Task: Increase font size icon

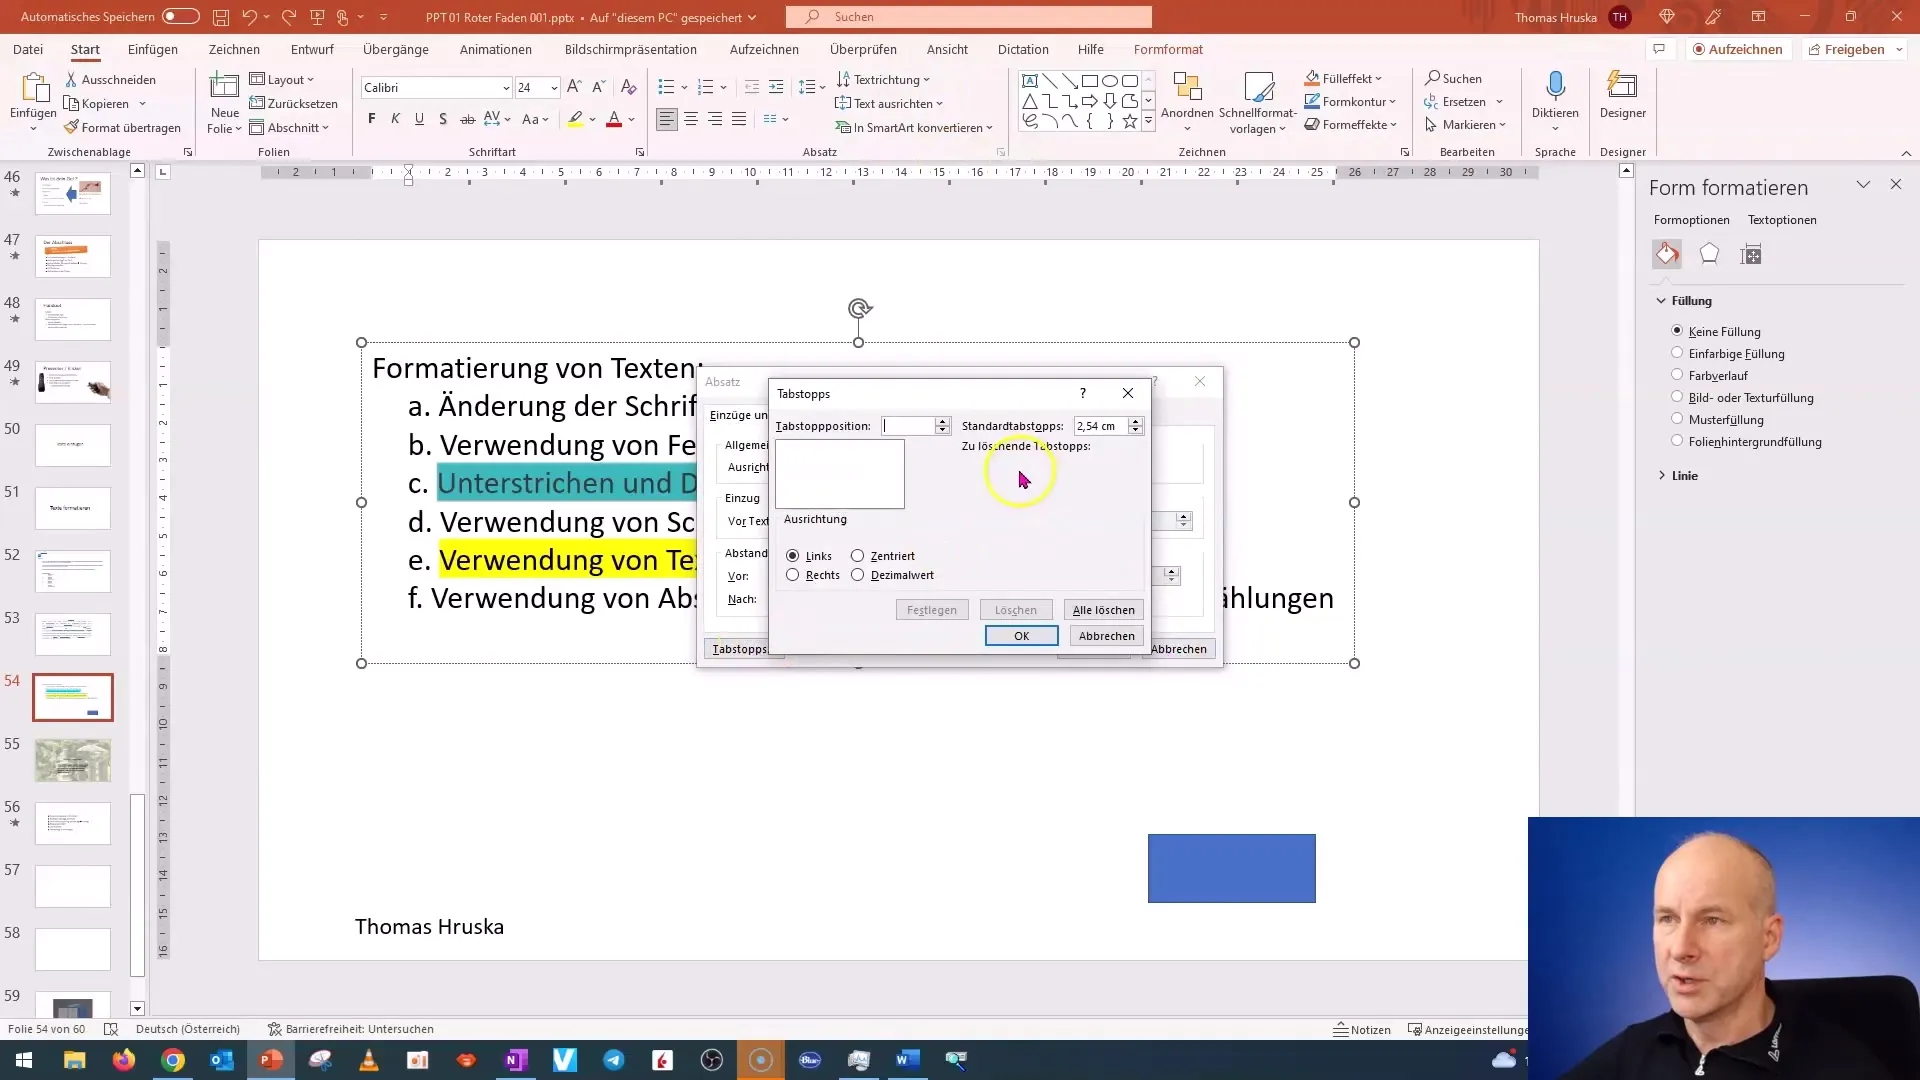Action: tap(574, 87)
